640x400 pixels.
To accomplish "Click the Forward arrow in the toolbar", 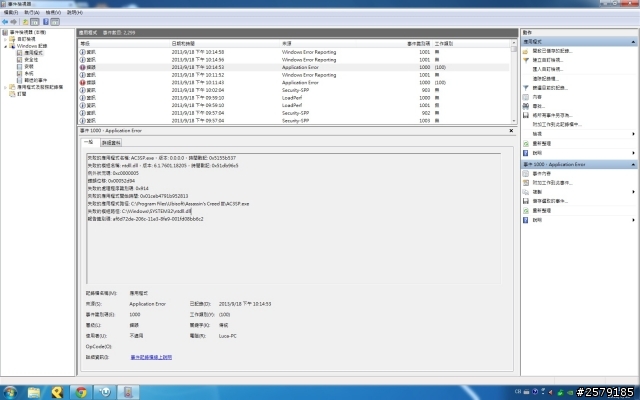I will [13, 22].
